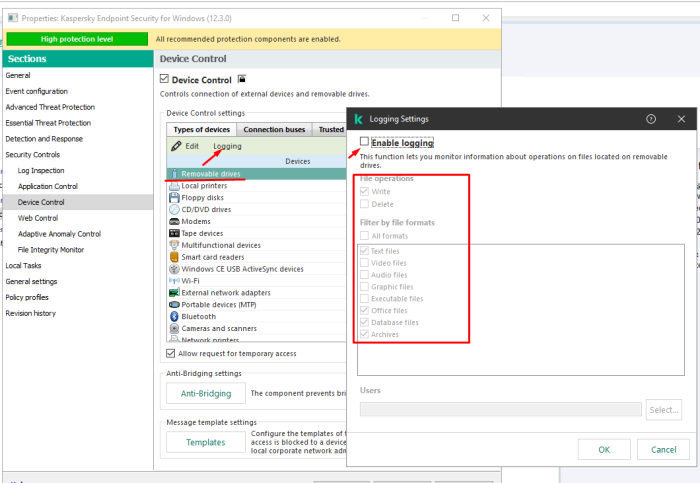Click the Wi-Fi device icon
700x483 pixels.
coord(175,281)
